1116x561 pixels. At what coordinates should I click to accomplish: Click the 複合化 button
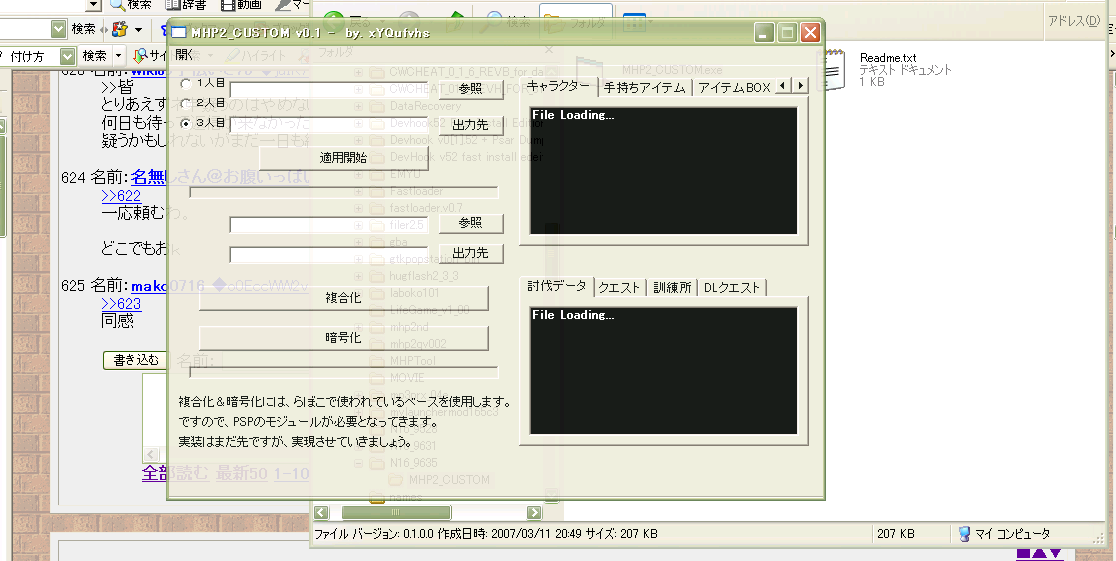coord(343,298)
